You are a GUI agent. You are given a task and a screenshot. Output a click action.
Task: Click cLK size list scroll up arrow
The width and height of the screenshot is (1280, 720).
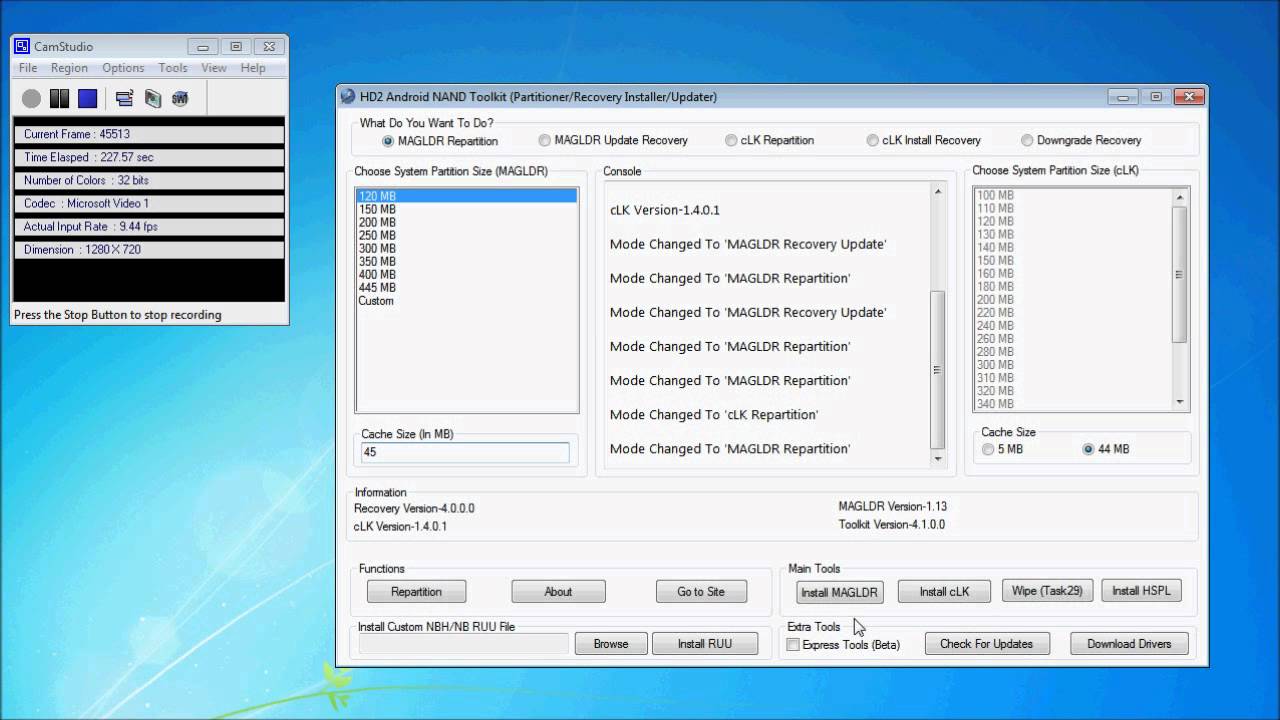tap(1180, 196)
